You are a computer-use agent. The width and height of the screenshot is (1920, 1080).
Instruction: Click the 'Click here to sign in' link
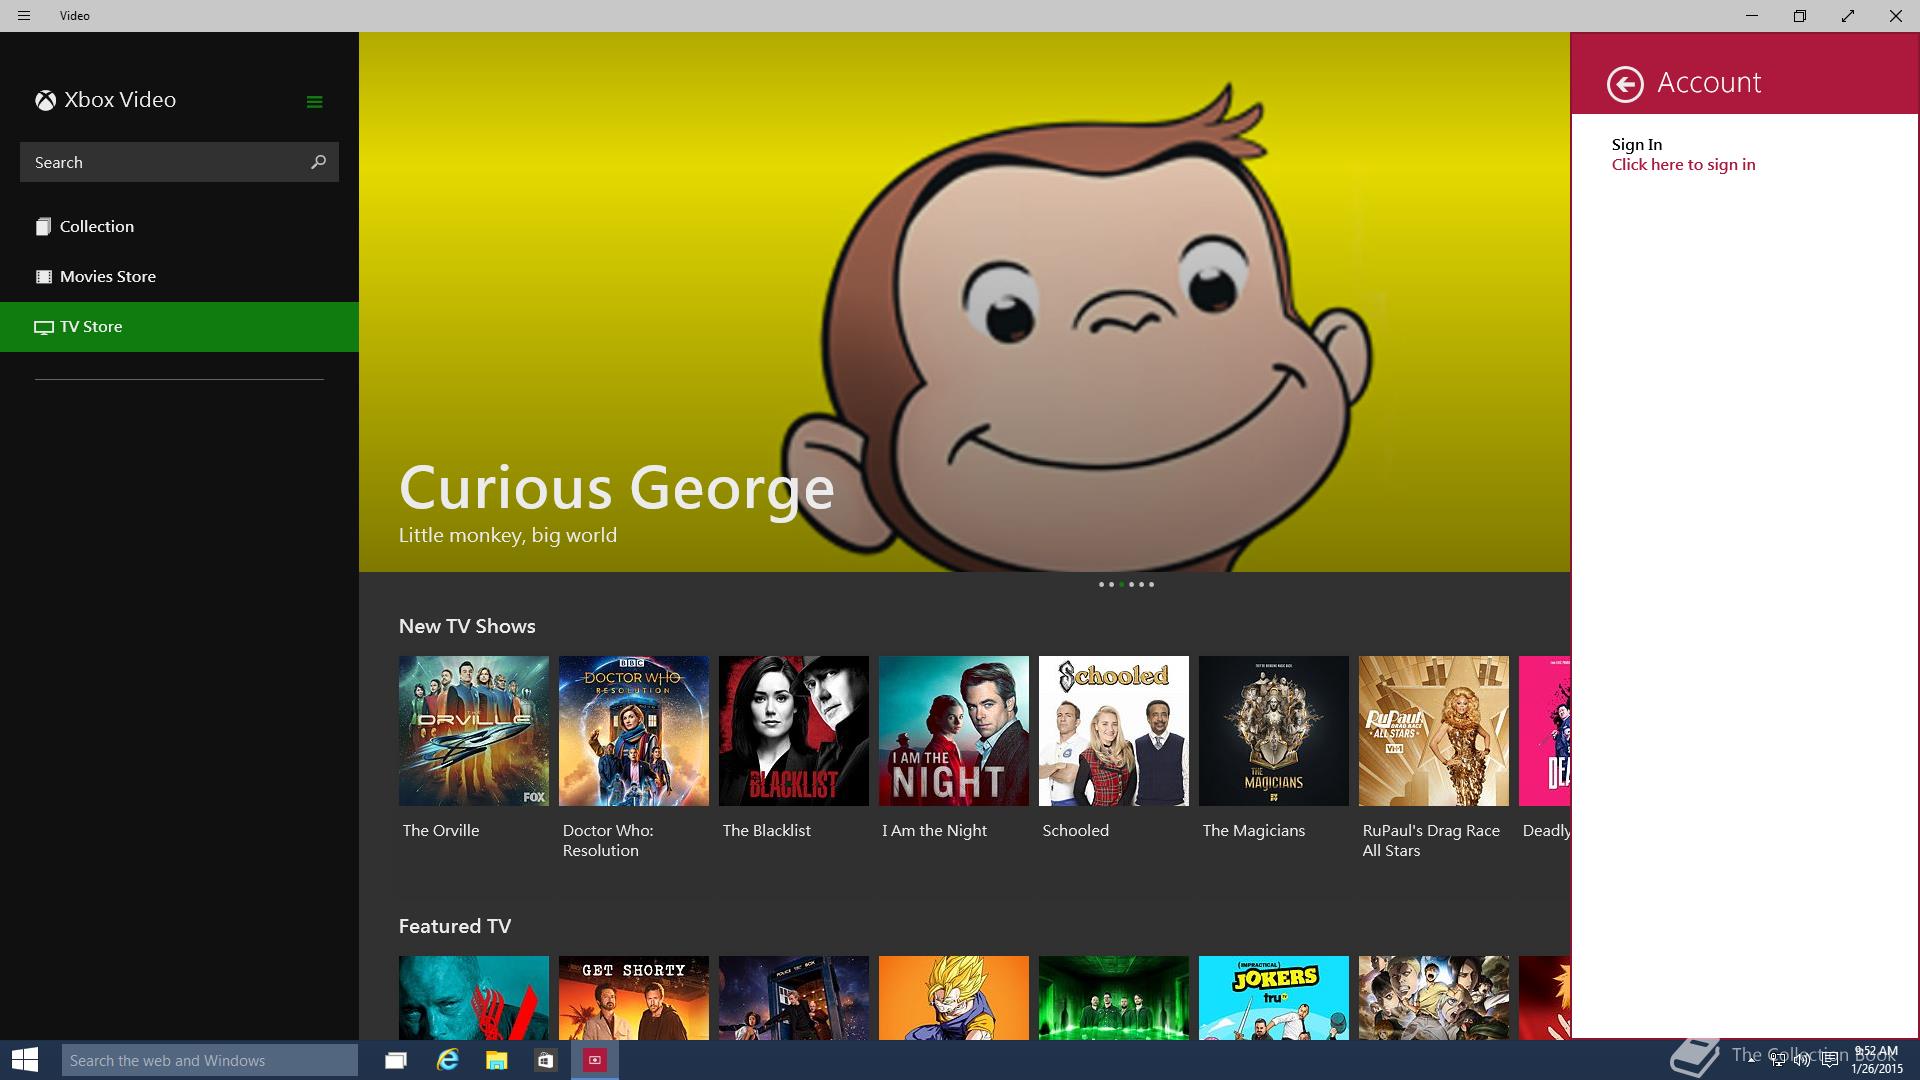(x=1683, y=165)
